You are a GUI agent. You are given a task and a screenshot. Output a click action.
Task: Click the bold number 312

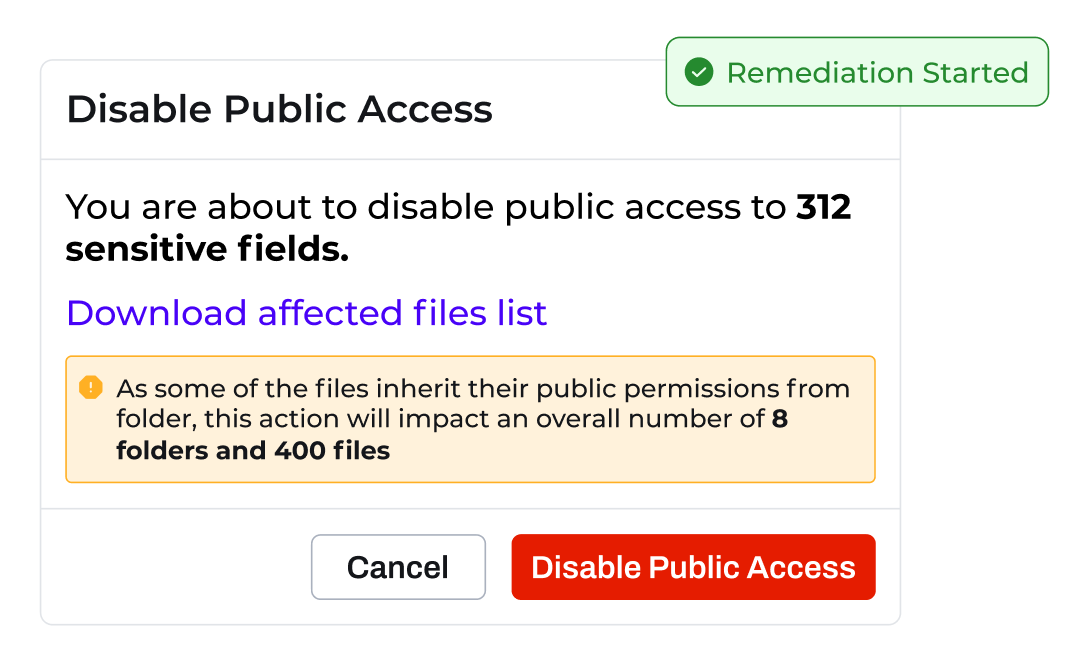coord(823,207)
